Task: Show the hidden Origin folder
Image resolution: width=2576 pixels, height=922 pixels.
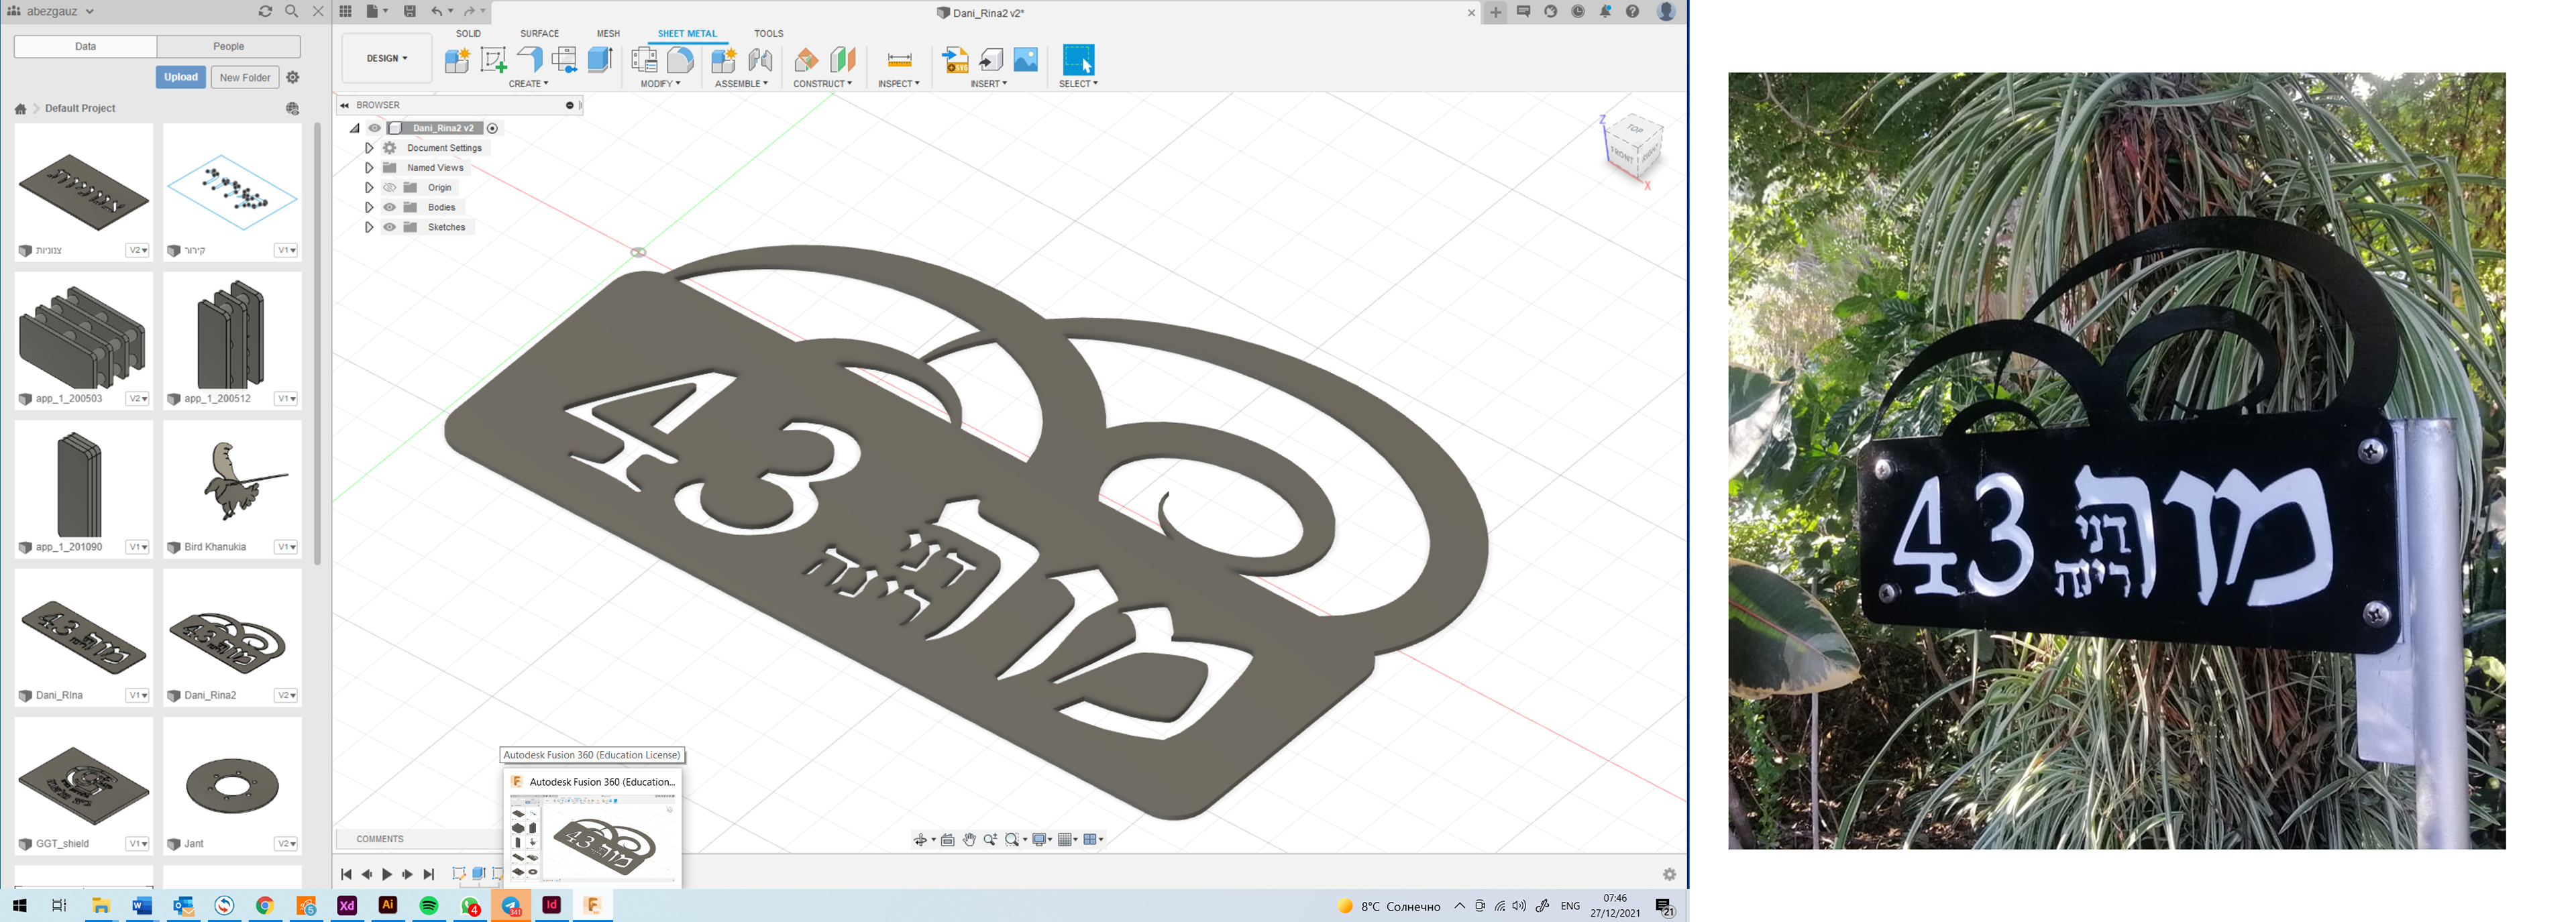Action: [390, 188]
